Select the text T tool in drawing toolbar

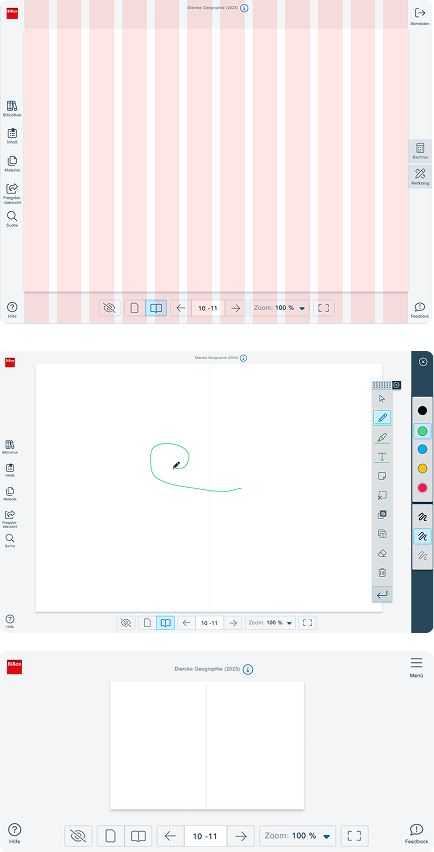pos(382,456)
